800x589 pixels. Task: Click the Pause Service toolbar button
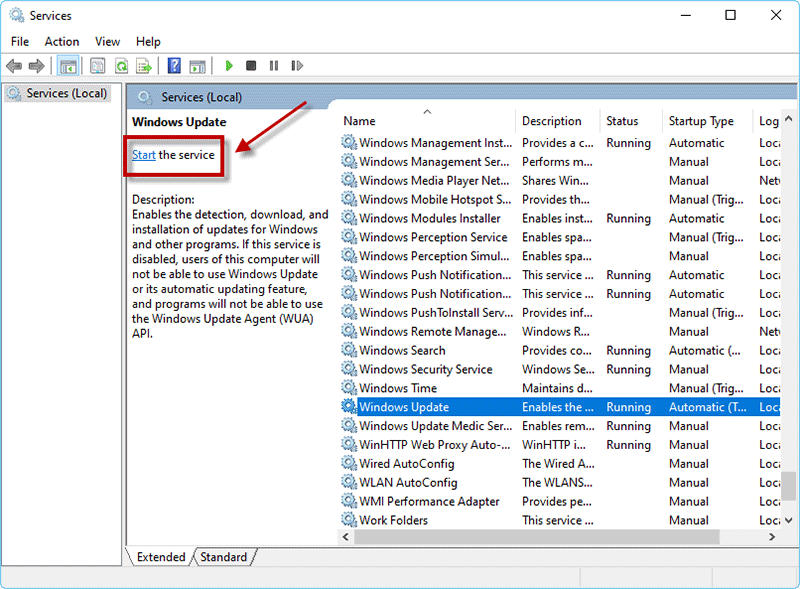(274, 66)
